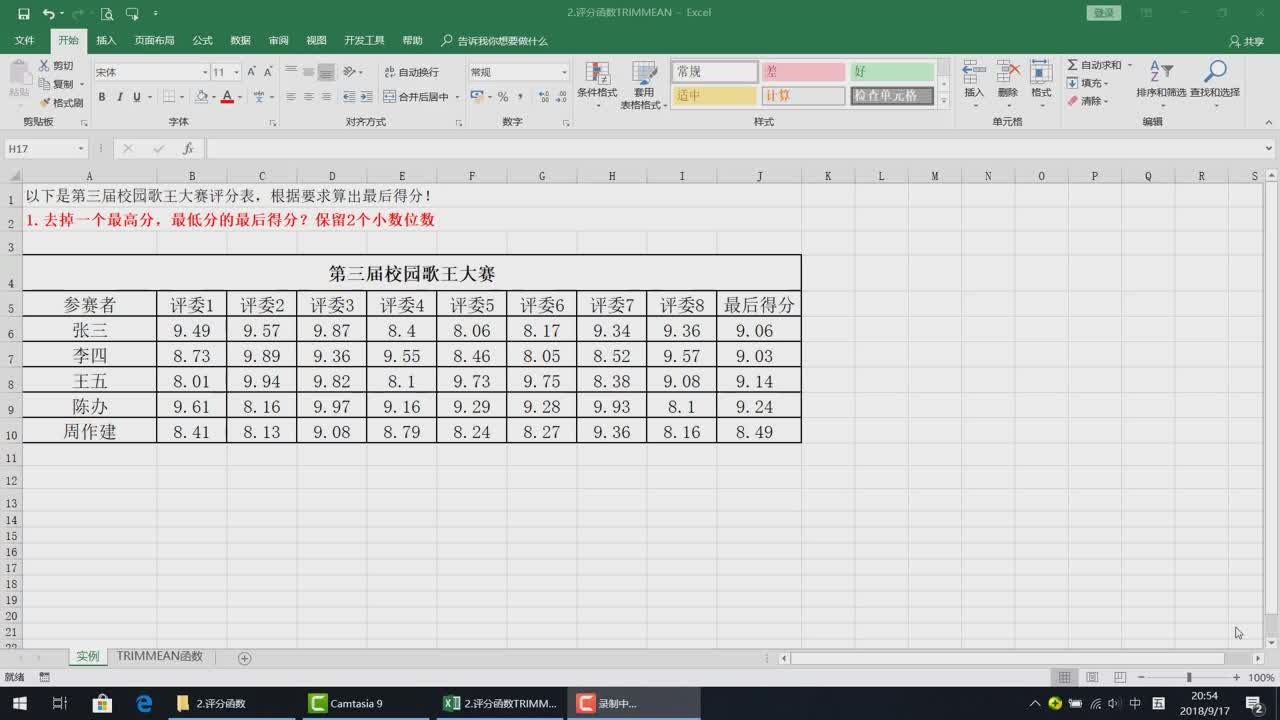This screenshot has width=1280, height=720.
Task: Apply comma style
Action: [520, 97]
